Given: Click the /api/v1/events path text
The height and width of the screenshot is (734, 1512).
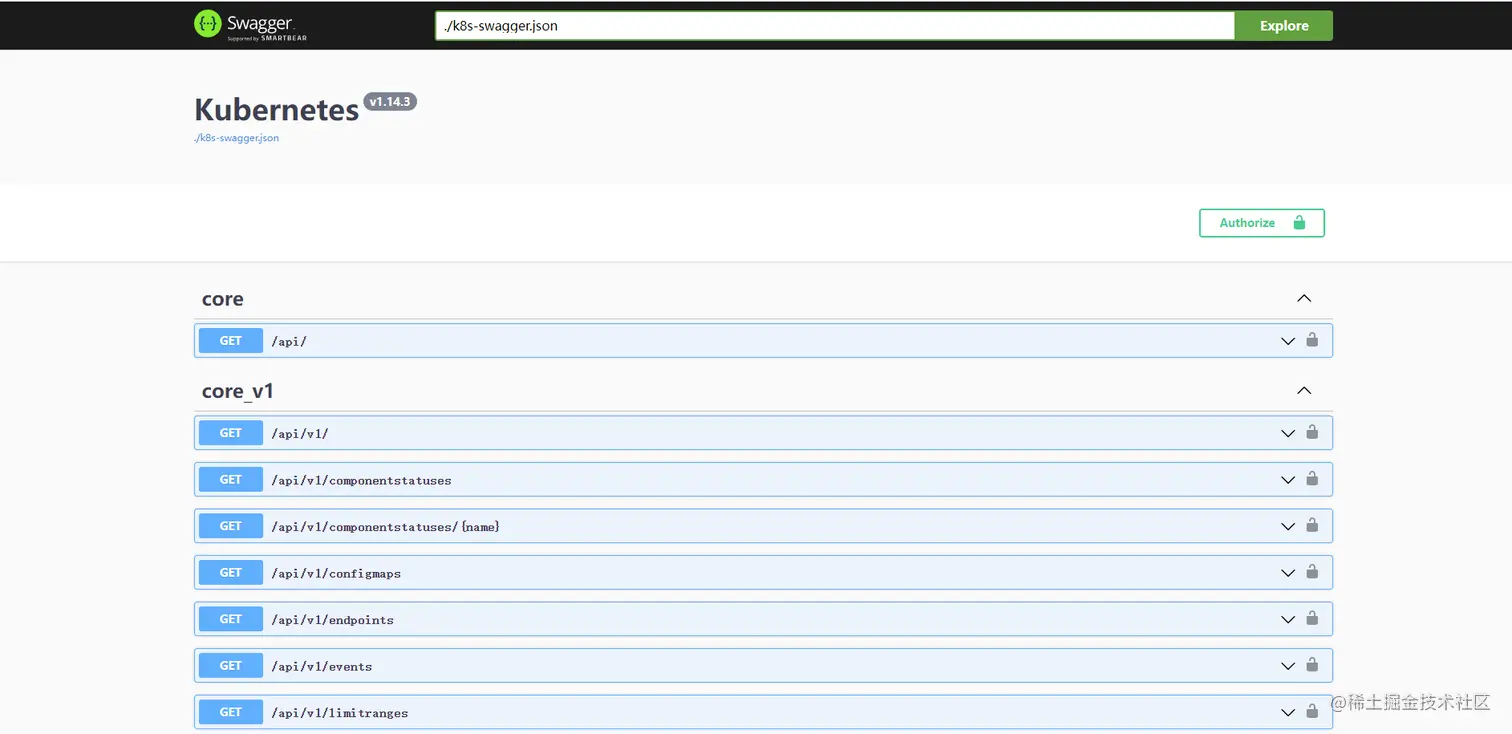Looking at the screenshot, I should coord(322,667).
